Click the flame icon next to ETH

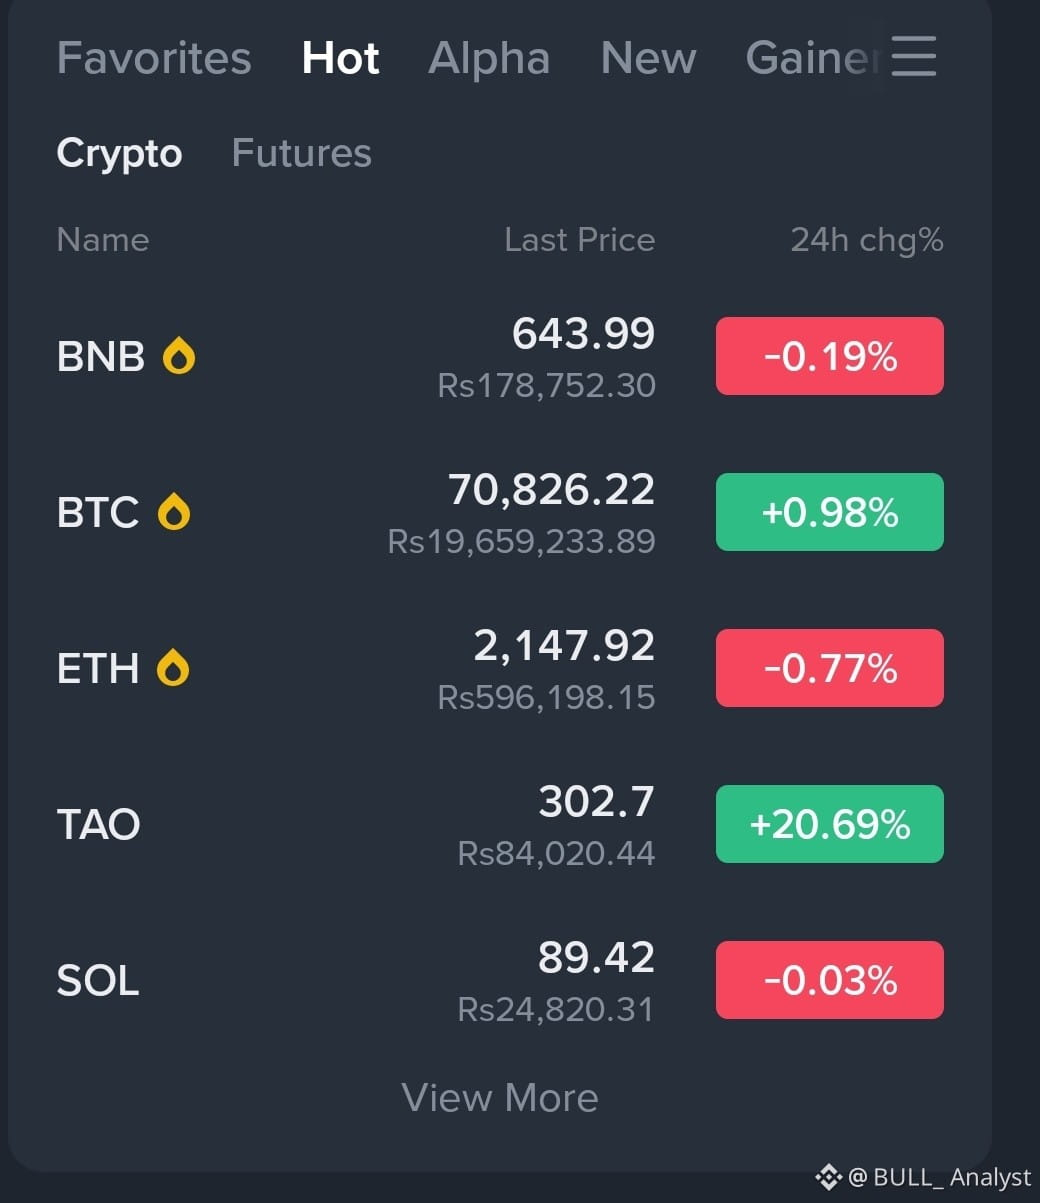pos(173,668)
